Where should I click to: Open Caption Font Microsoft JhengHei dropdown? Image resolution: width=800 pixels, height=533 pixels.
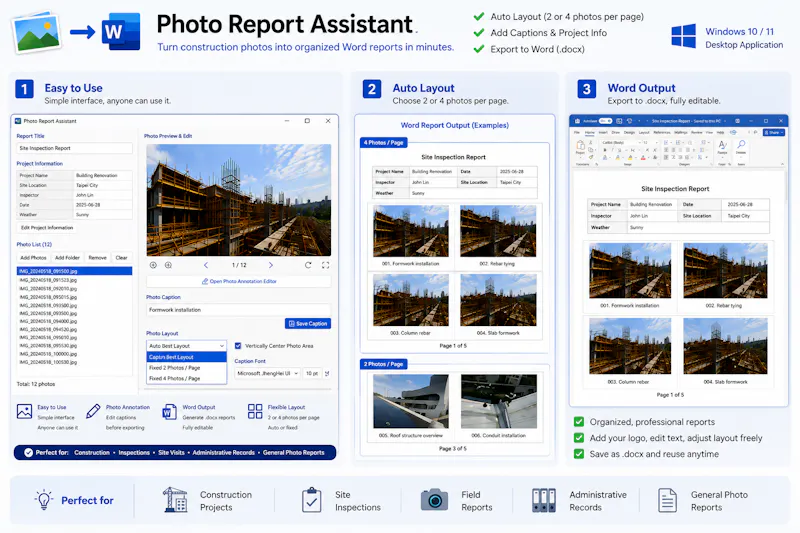pyautogui.click(x=267, y=373)
